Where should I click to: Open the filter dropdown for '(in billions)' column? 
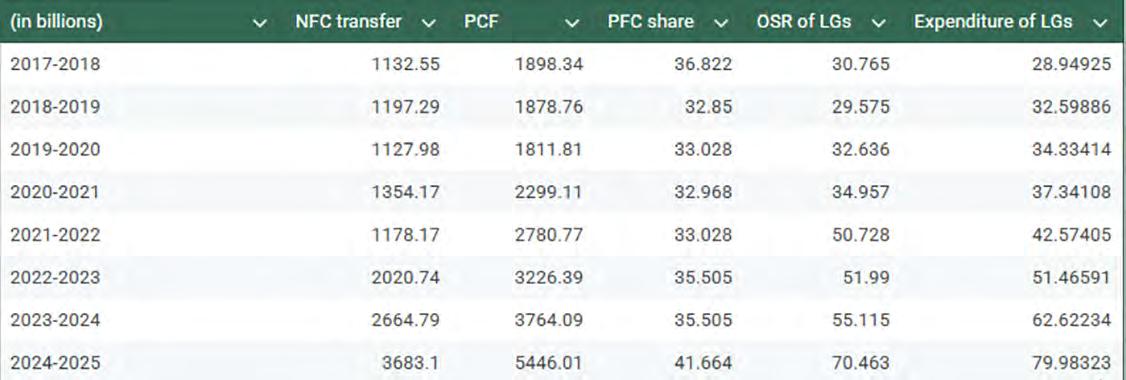(x=261, y=23)
